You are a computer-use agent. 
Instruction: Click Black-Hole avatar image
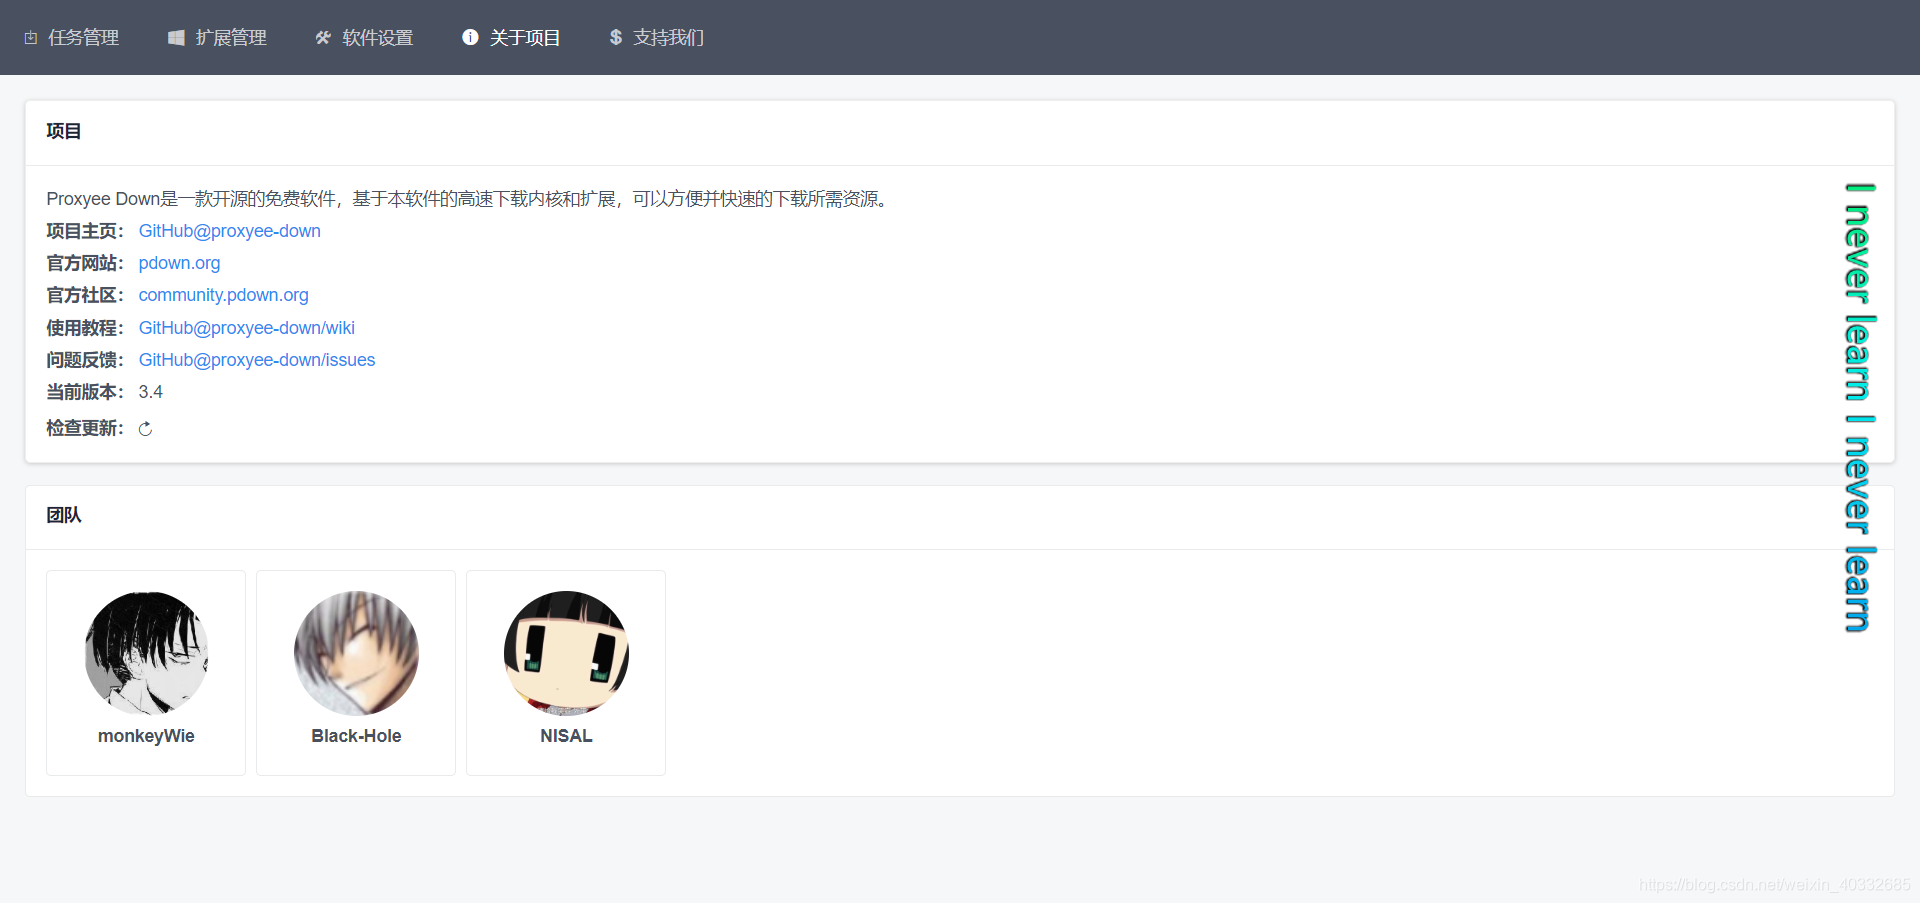click(x=356, y=653)
